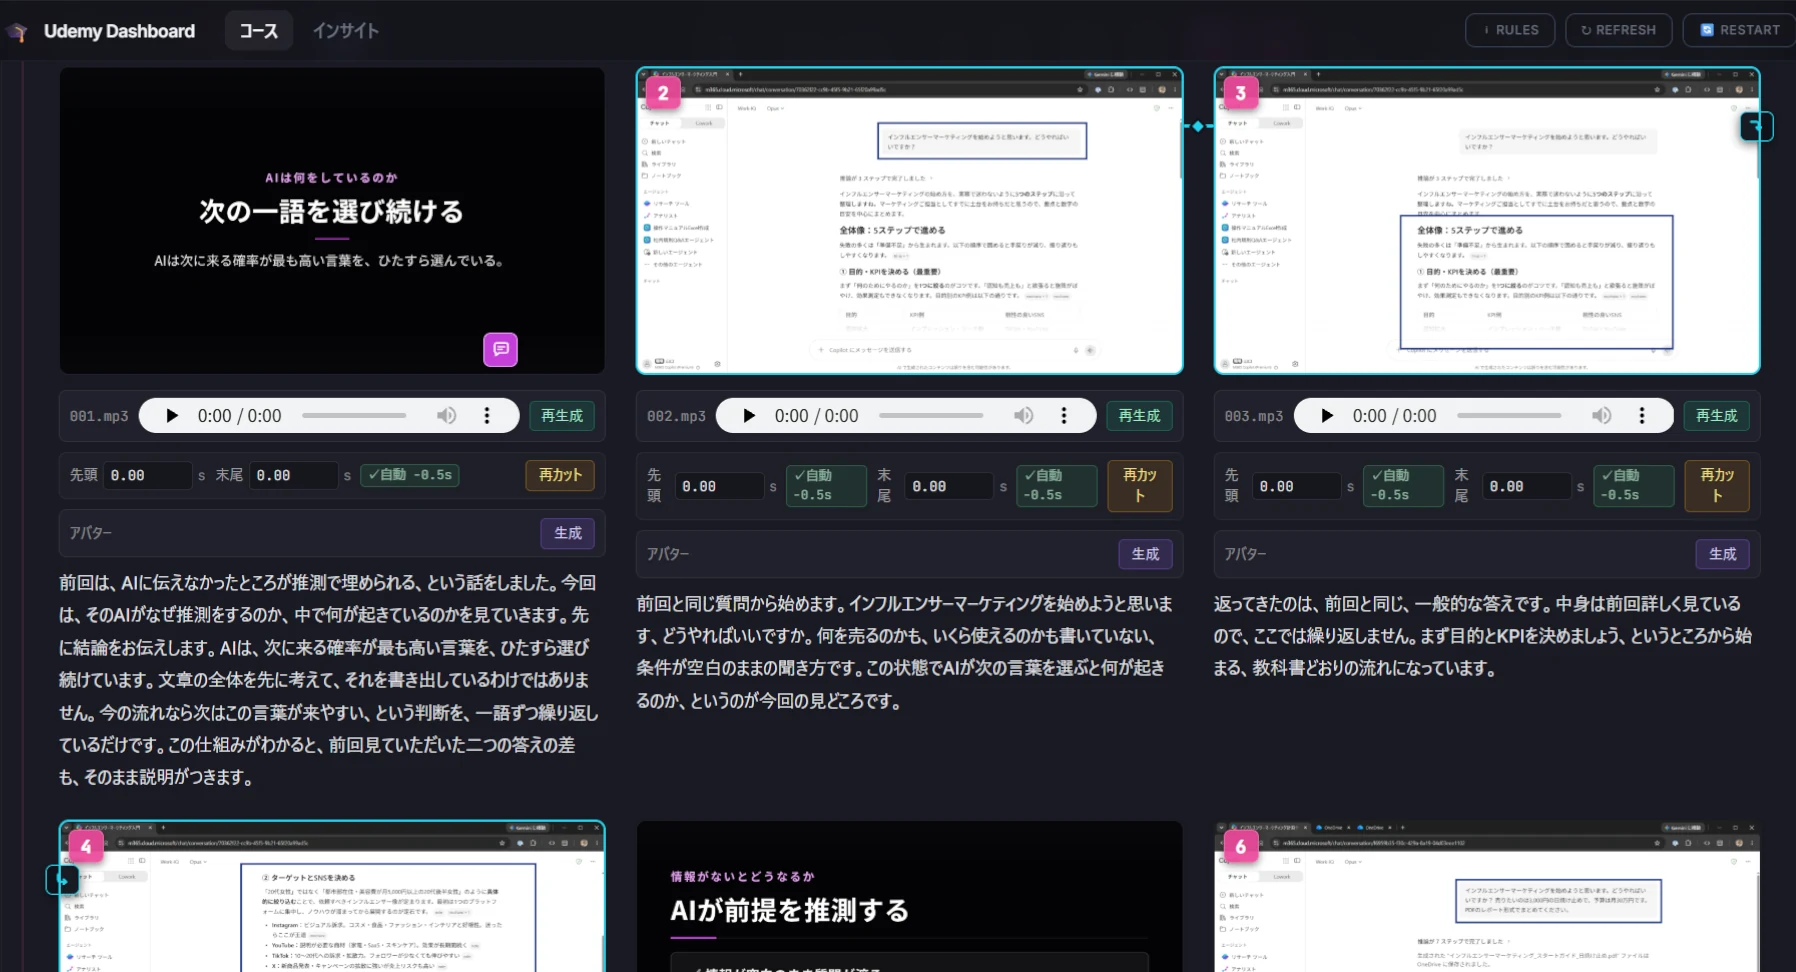This screenshot has height=972, width=1796.
Task: Generate avatar for slide 1 with 生成
Action: [568, 533]
